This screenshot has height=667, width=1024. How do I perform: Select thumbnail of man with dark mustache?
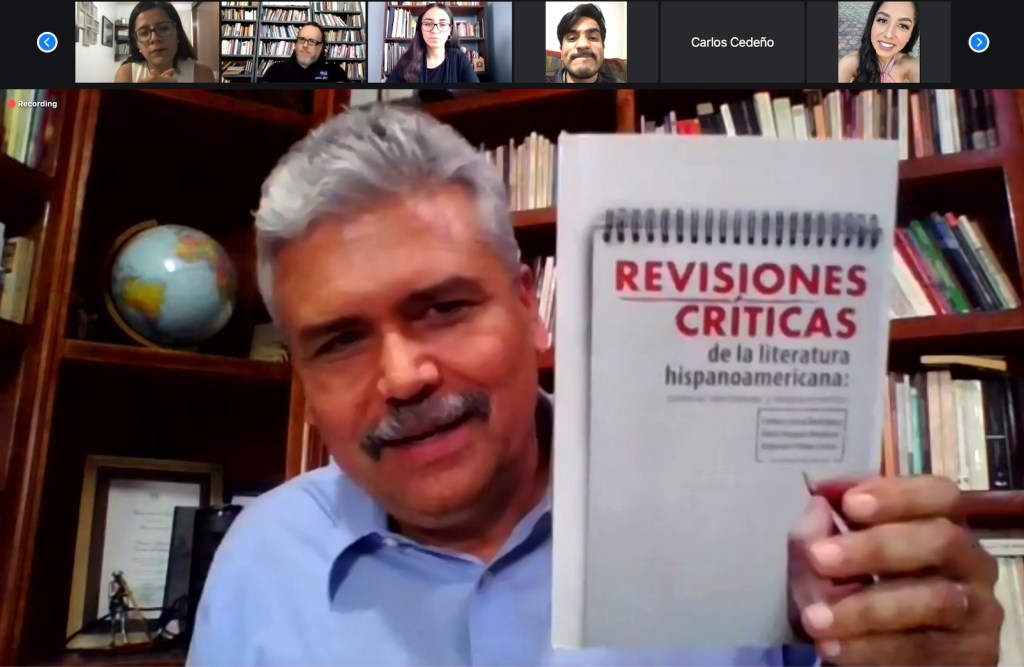point(586,42)
